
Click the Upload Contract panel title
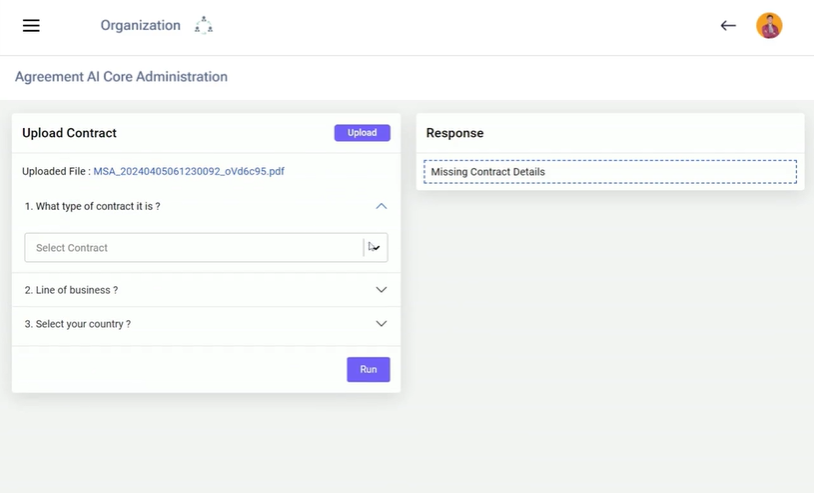(x=69, y=133)
